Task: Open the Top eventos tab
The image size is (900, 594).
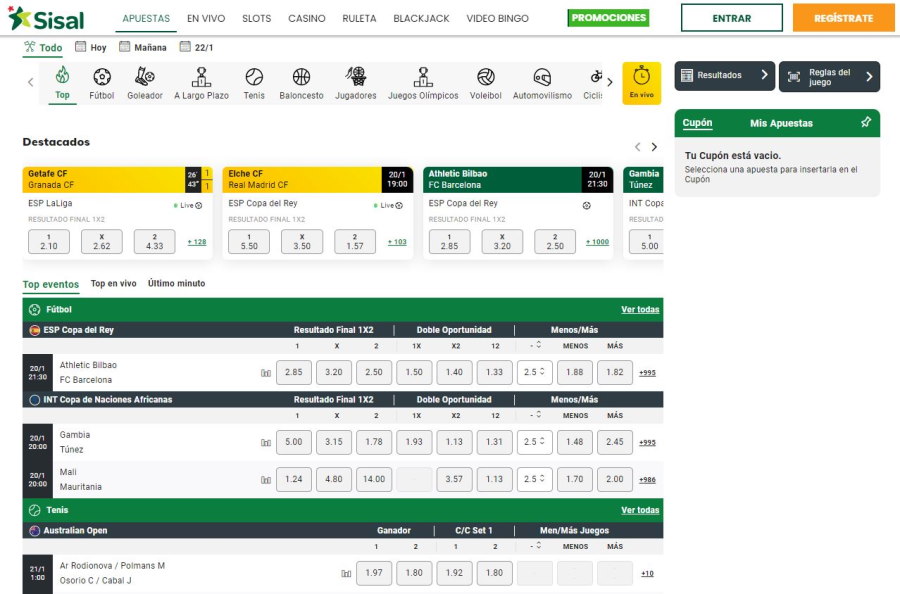Action: (x=51, y=285)
